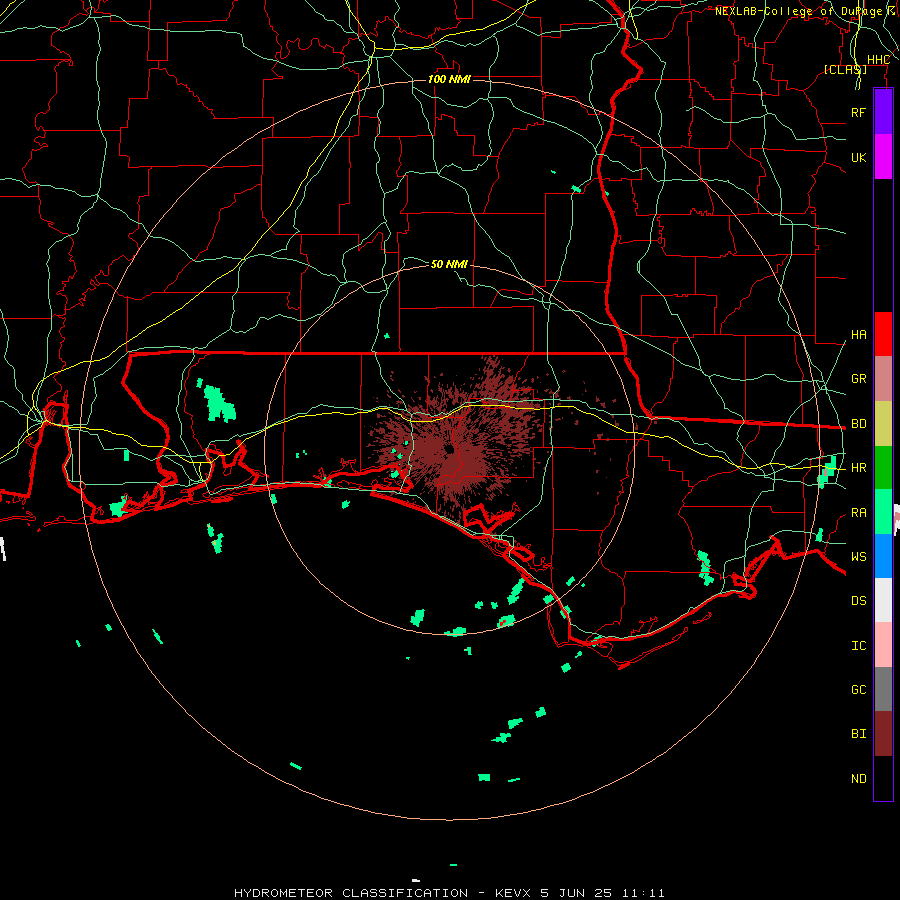Click the RA light green legend swatch

pos(883,512)
